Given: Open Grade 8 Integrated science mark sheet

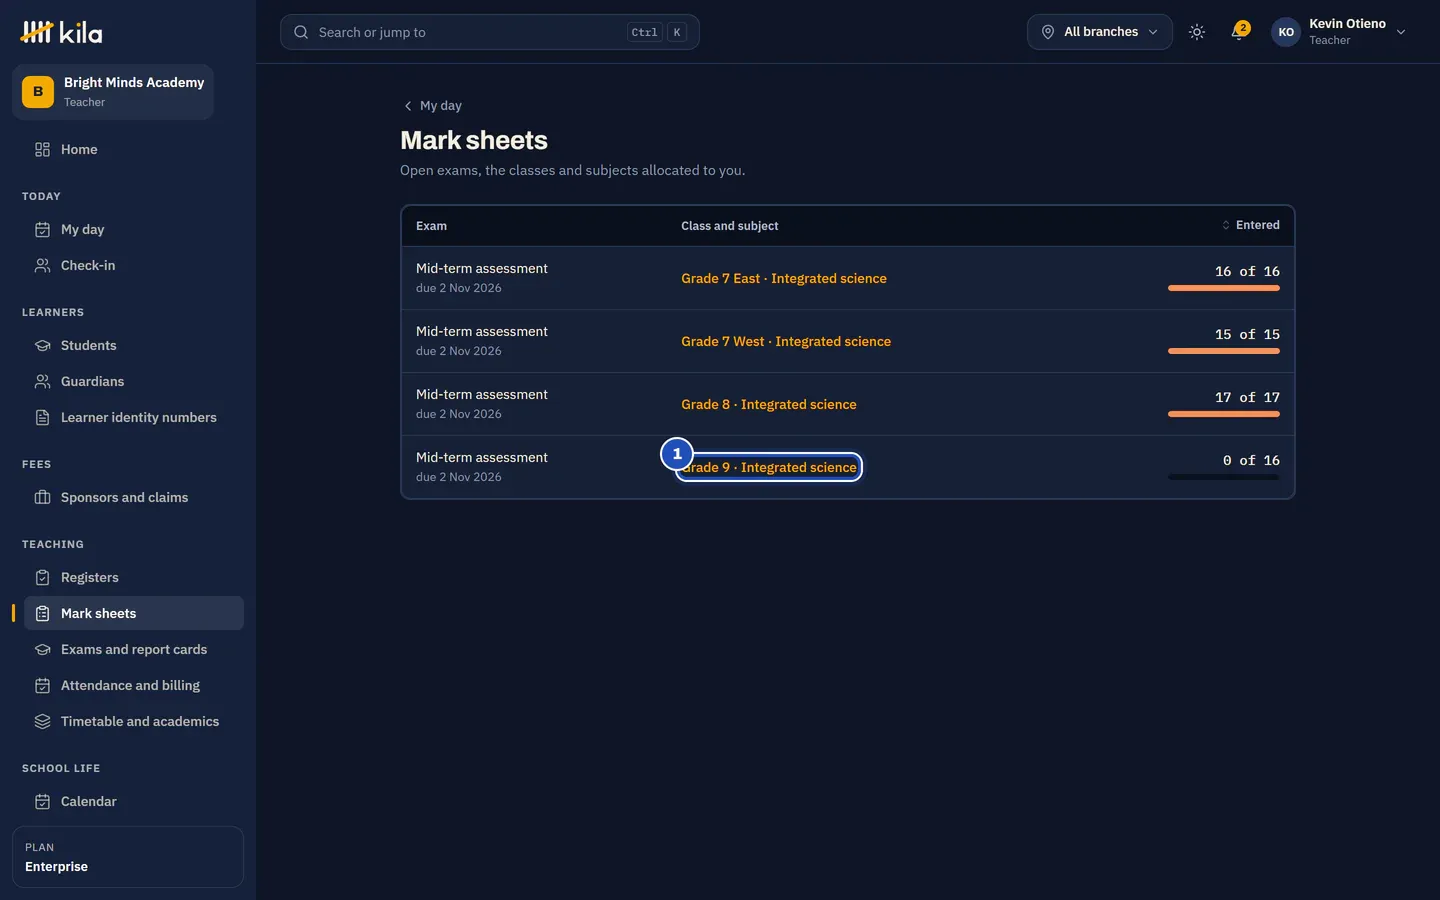Looking at the screenshot, I should pos(769,404).
